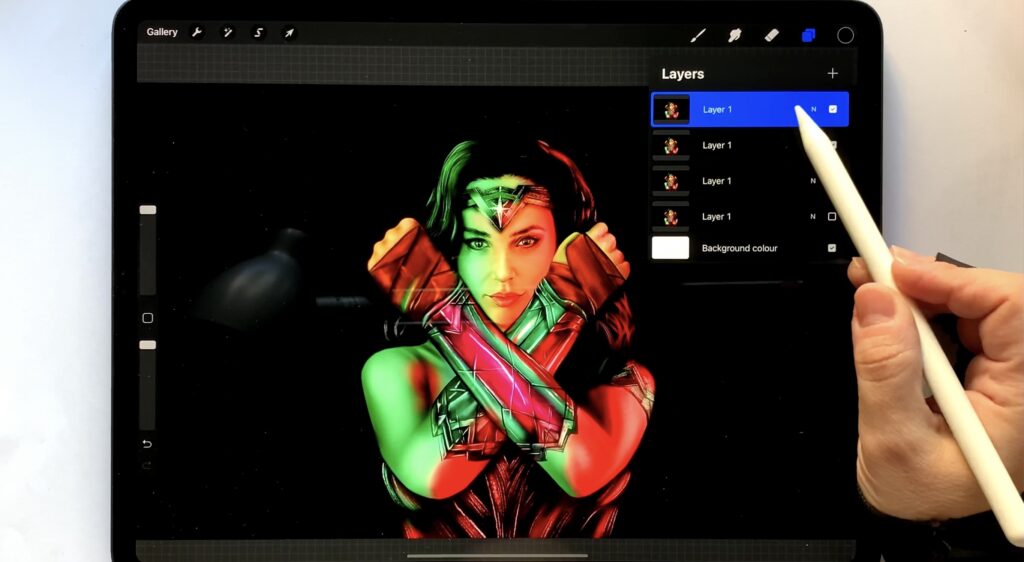Show the bottom unchecked Layer 1
Screen dimensions: 1024x562
(x=832, y=216)
